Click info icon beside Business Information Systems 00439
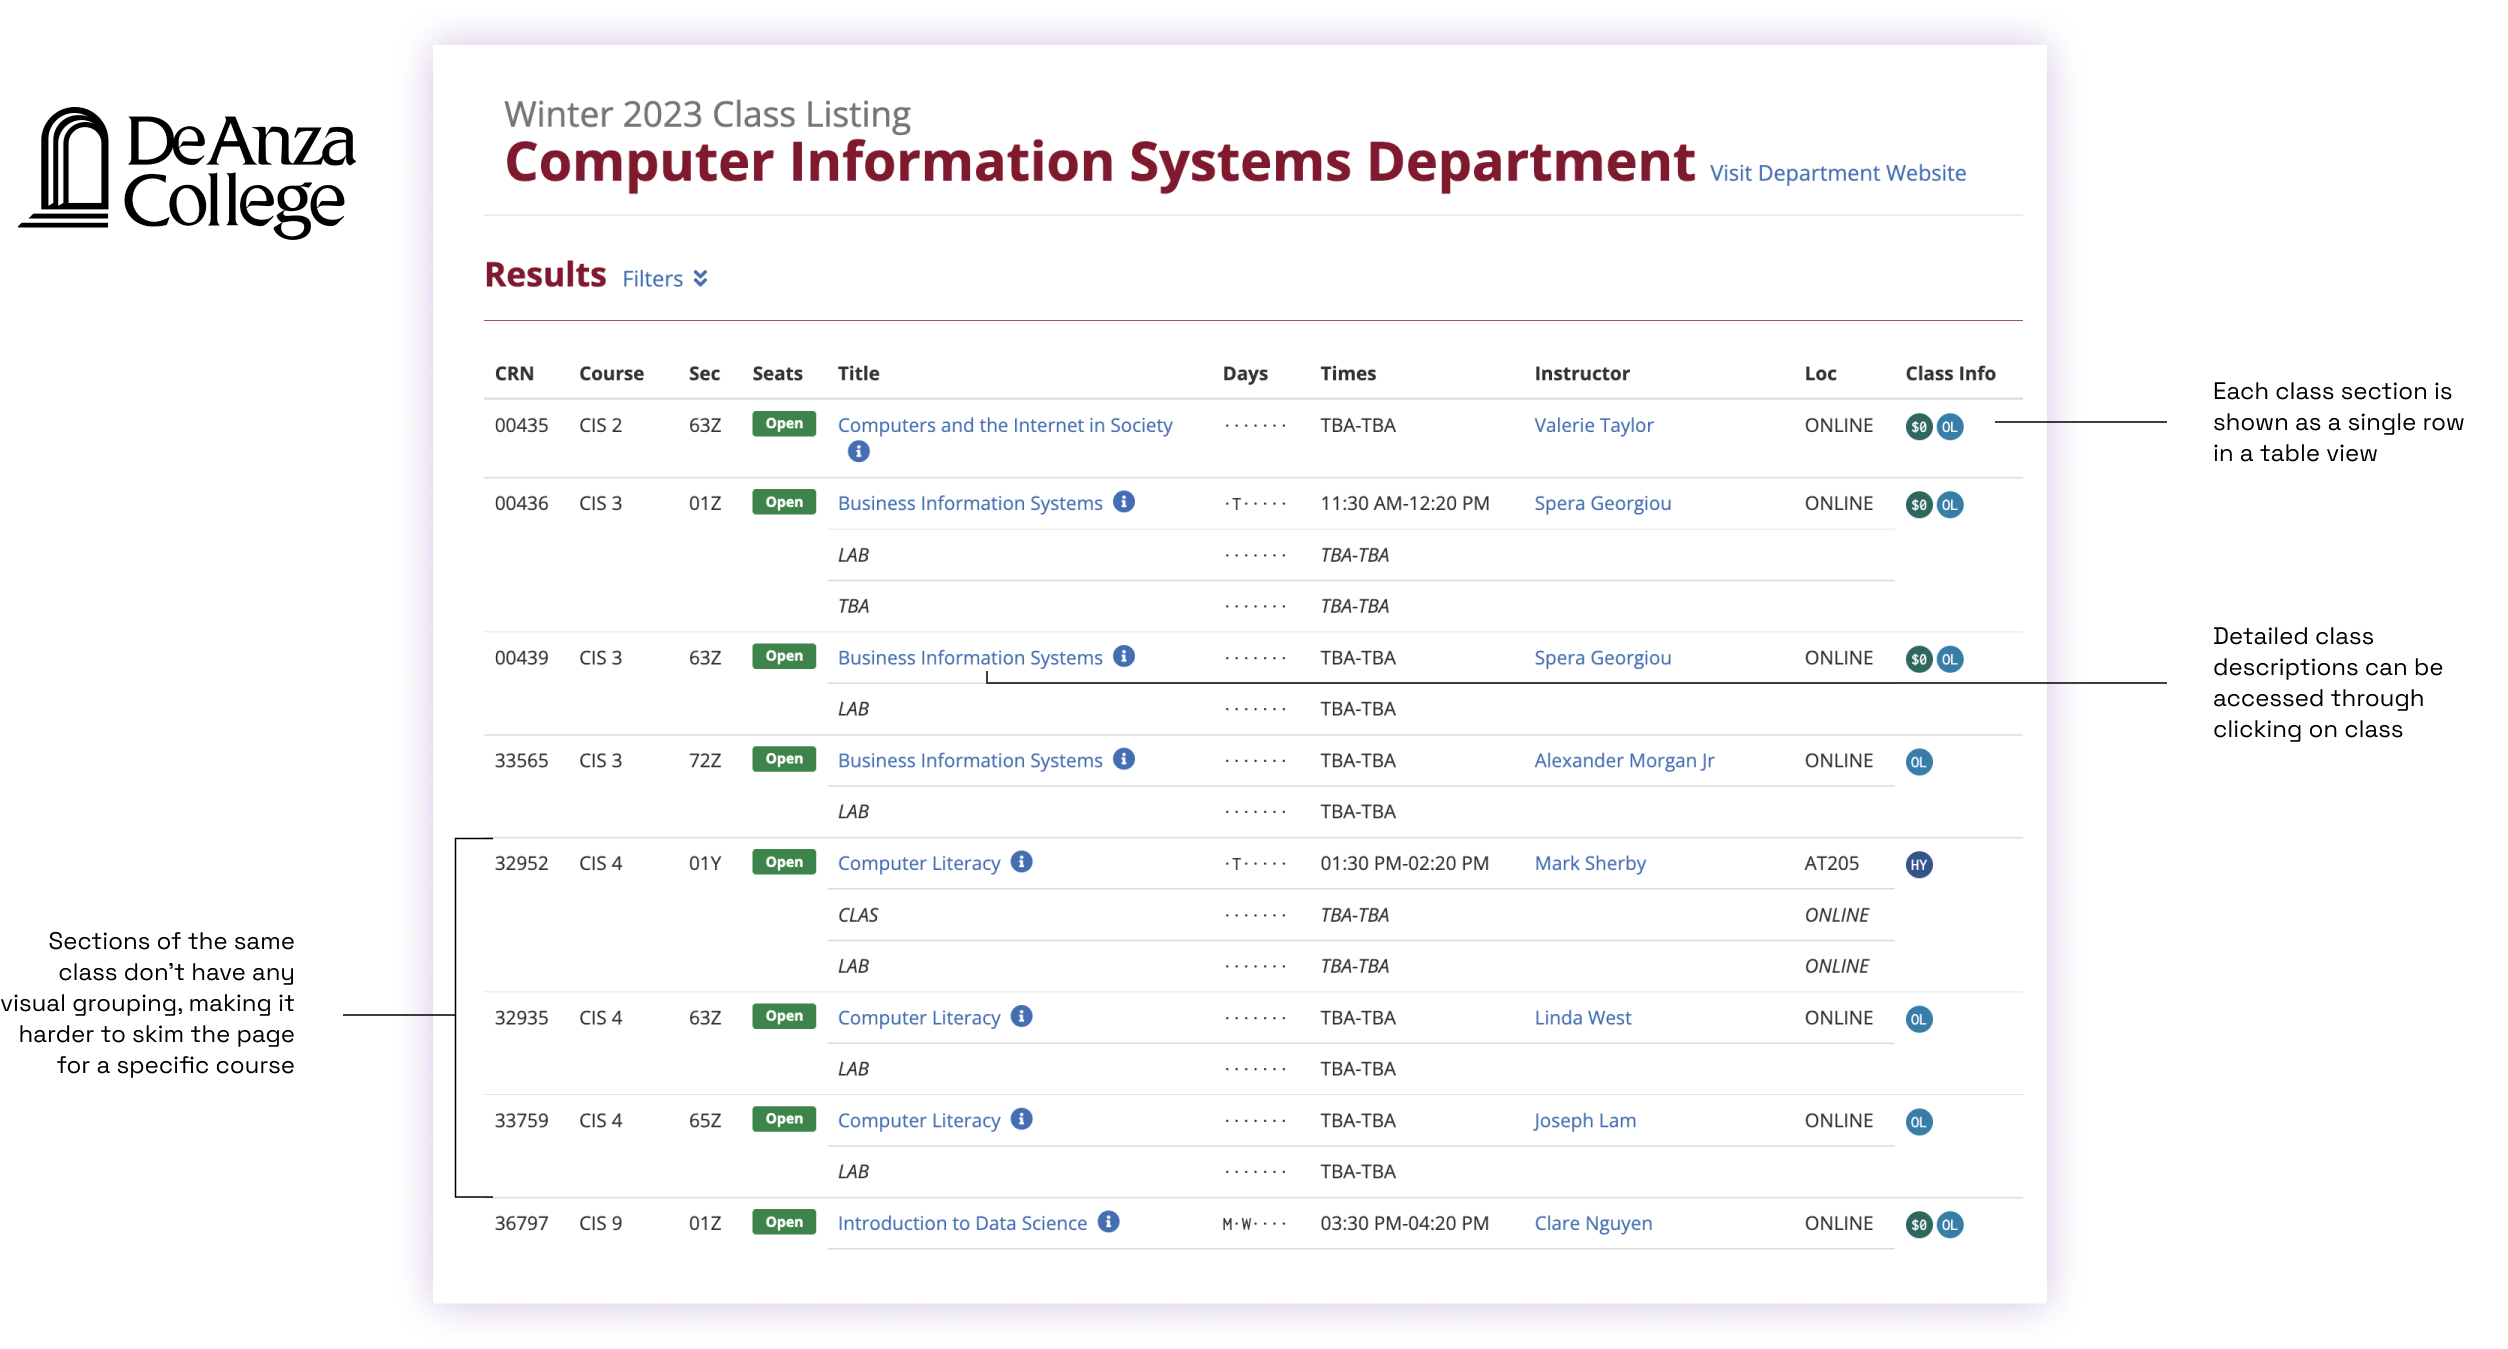Viewport: 2508px width, 1349px height. pos(1124,656)
